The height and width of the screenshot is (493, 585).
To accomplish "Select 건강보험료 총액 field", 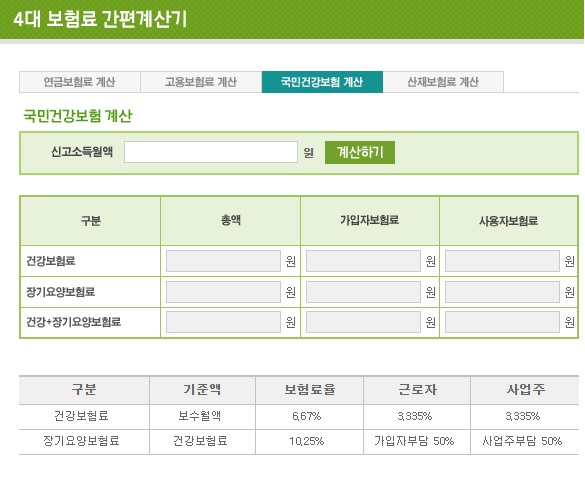I will click(223, 261).
